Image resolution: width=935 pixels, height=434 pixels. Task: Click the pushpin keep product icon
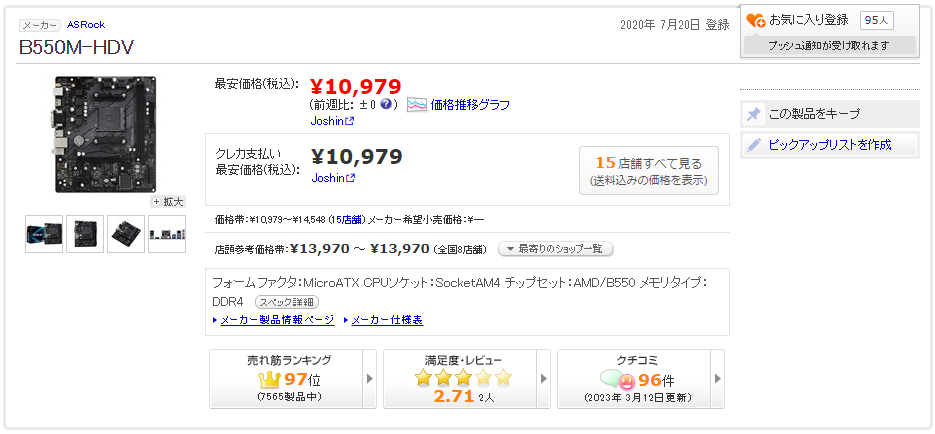[x=754, y=114]
